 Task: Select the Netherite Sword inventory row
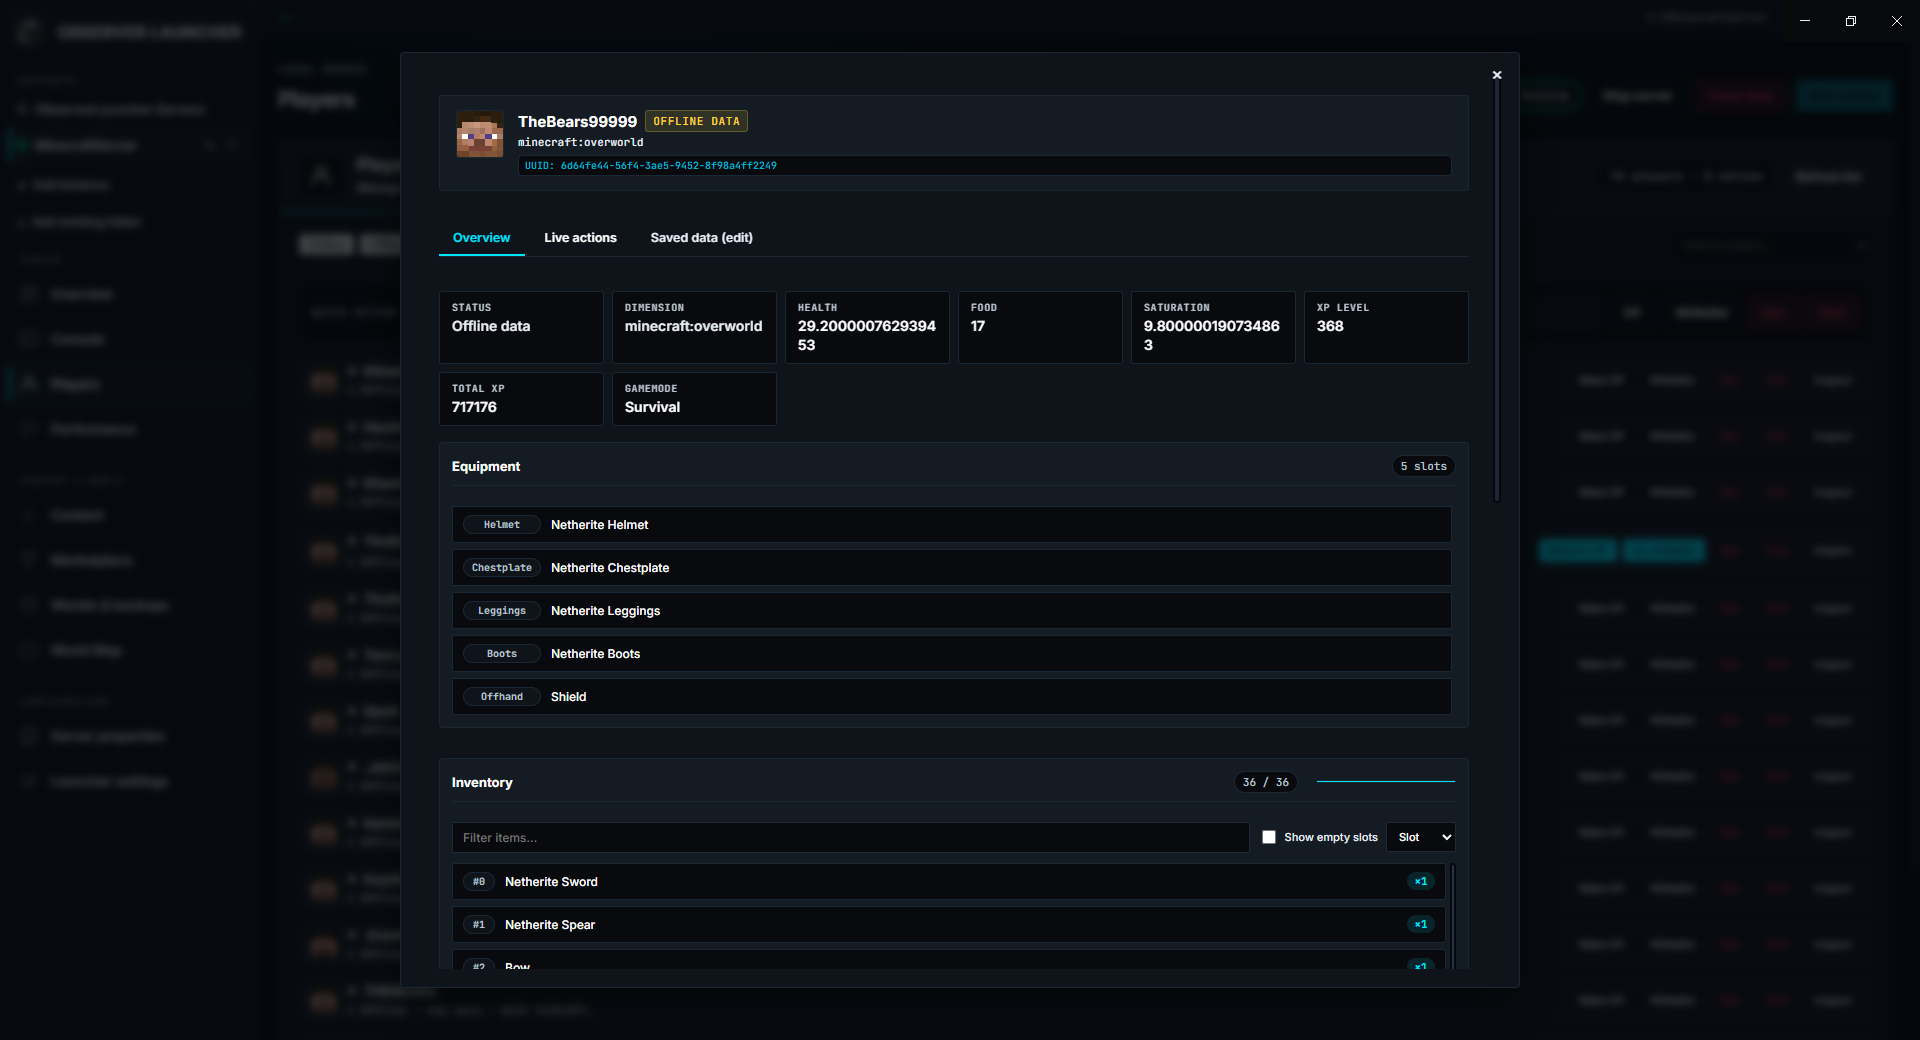[949, 882]
